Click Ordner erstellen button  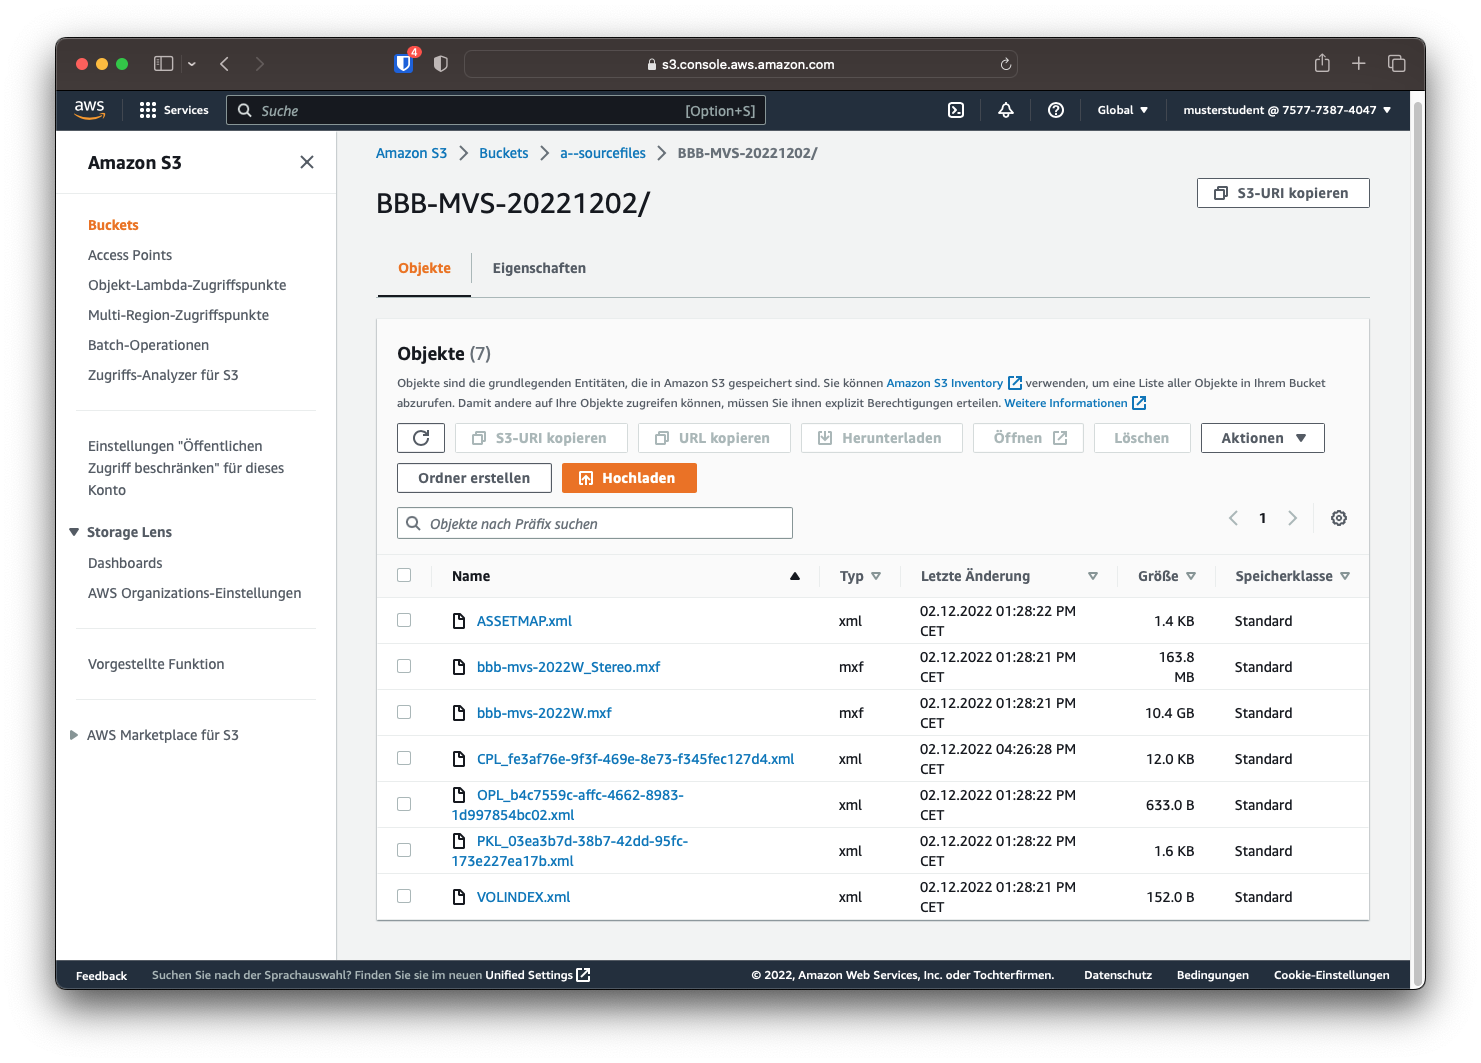474,478
